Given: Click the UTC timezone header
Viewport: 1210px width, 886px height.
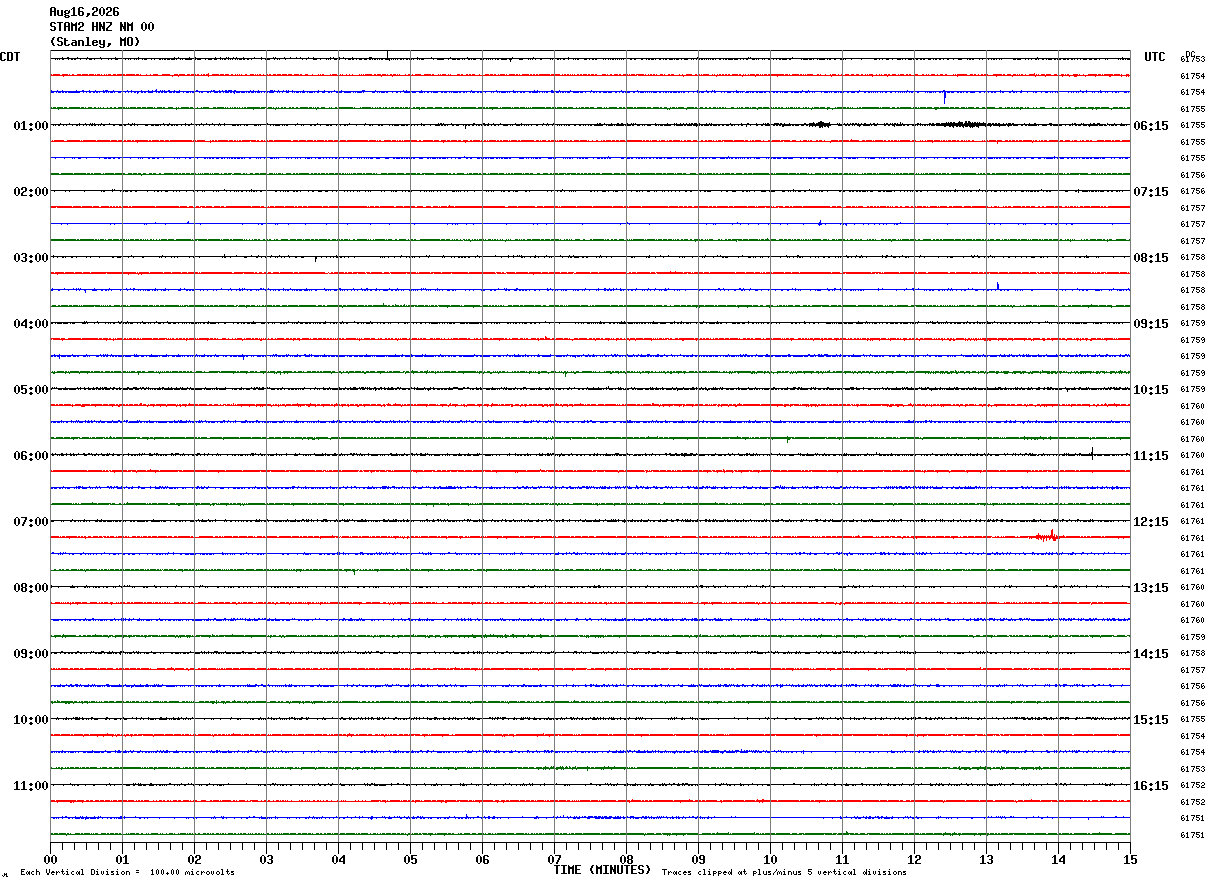Looking at the screenshot, I should click(1155, 57).
